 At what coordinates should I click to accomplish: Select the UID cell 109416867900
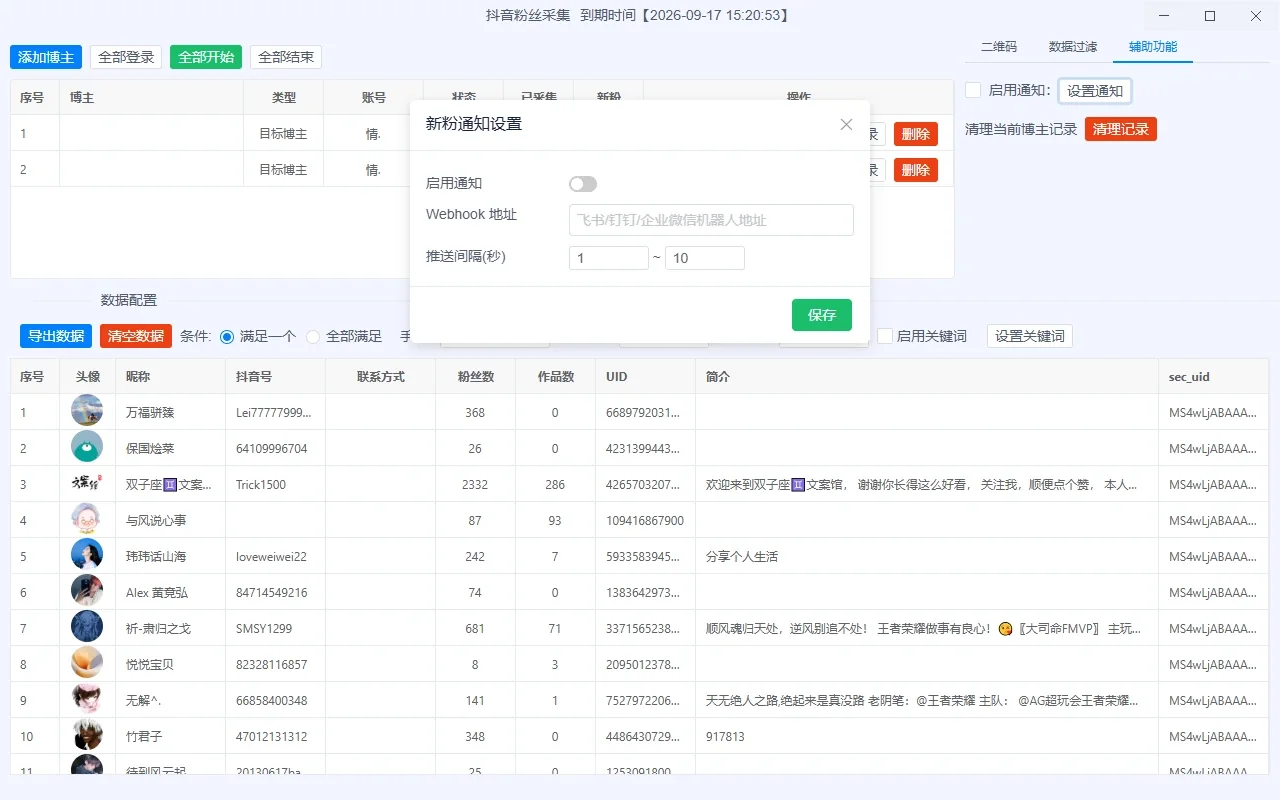tap(645, 521)
